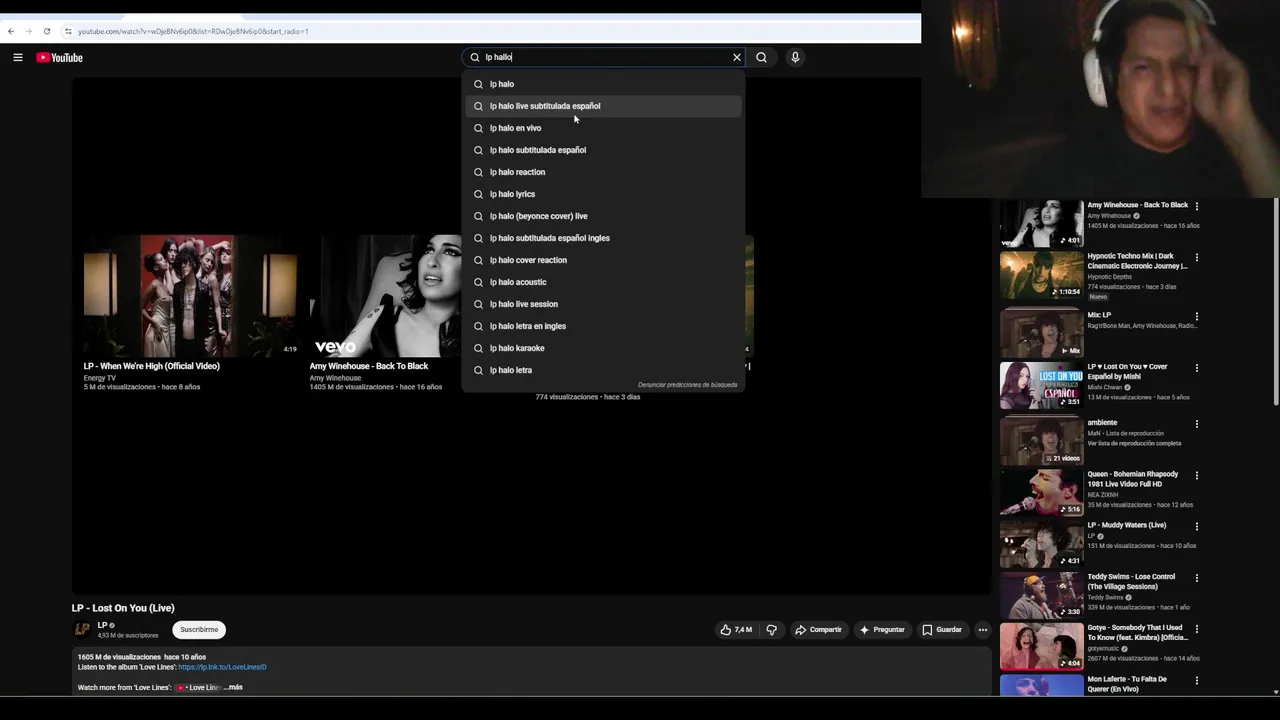Dislike the video with thumbs-down
The height and width of the screenshot is (720, 1280).
pos(771,630)
